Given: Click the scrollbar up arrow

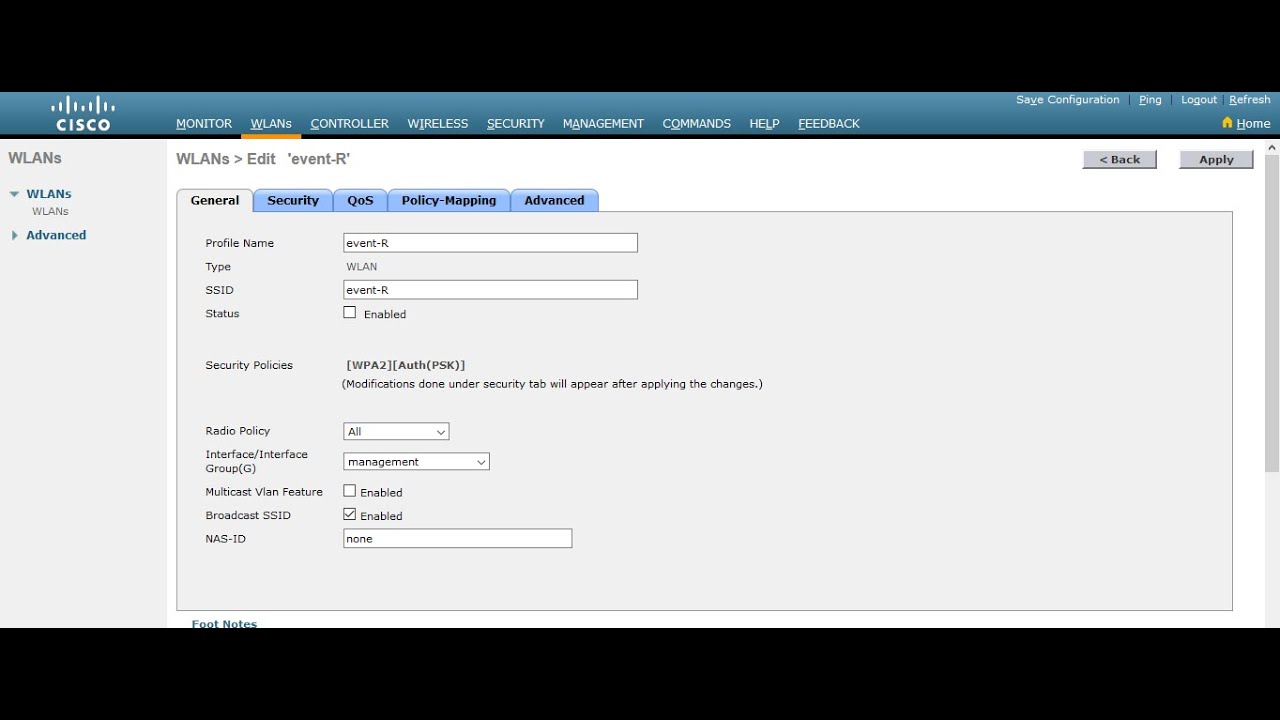Looking at the screenshot, I should pos(1272,147).
